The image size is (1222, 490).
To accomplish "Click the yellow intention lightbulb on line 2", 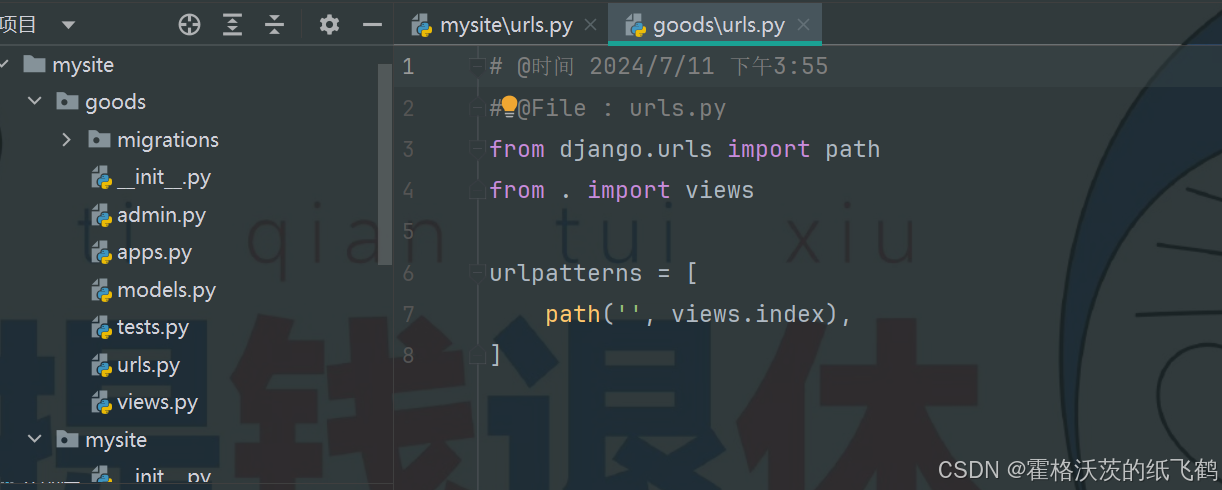I will pos(509,106).
